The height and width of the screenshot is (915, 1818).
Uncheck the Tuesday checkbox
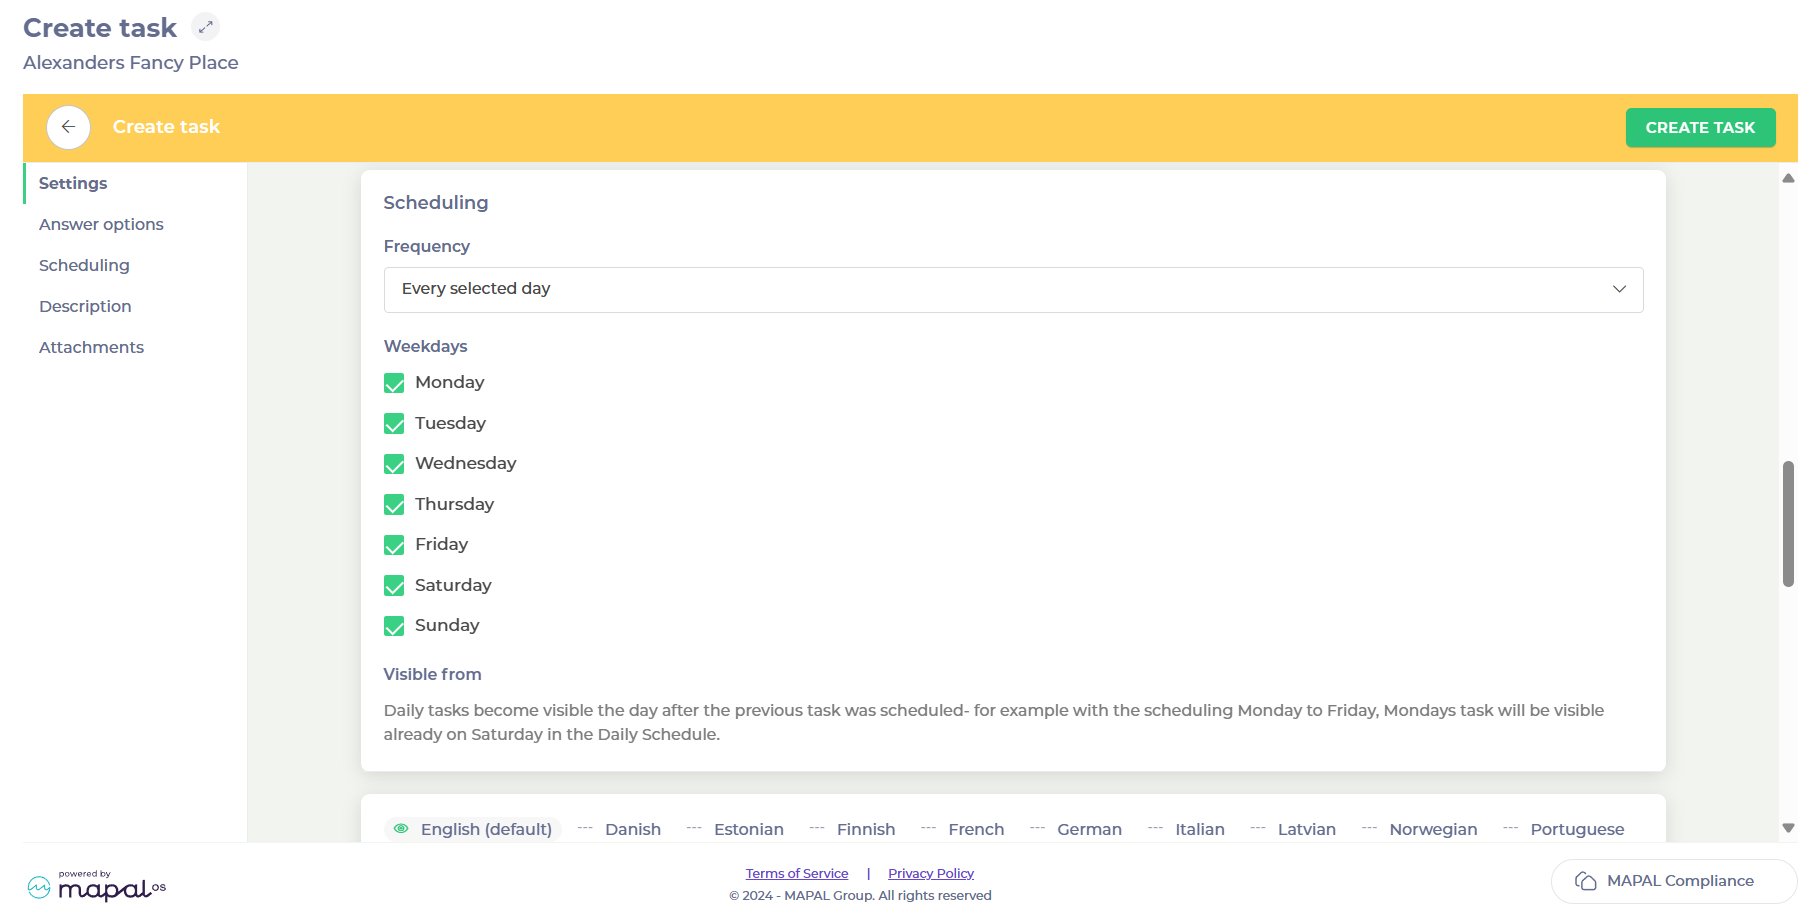[x=394, y=424]
